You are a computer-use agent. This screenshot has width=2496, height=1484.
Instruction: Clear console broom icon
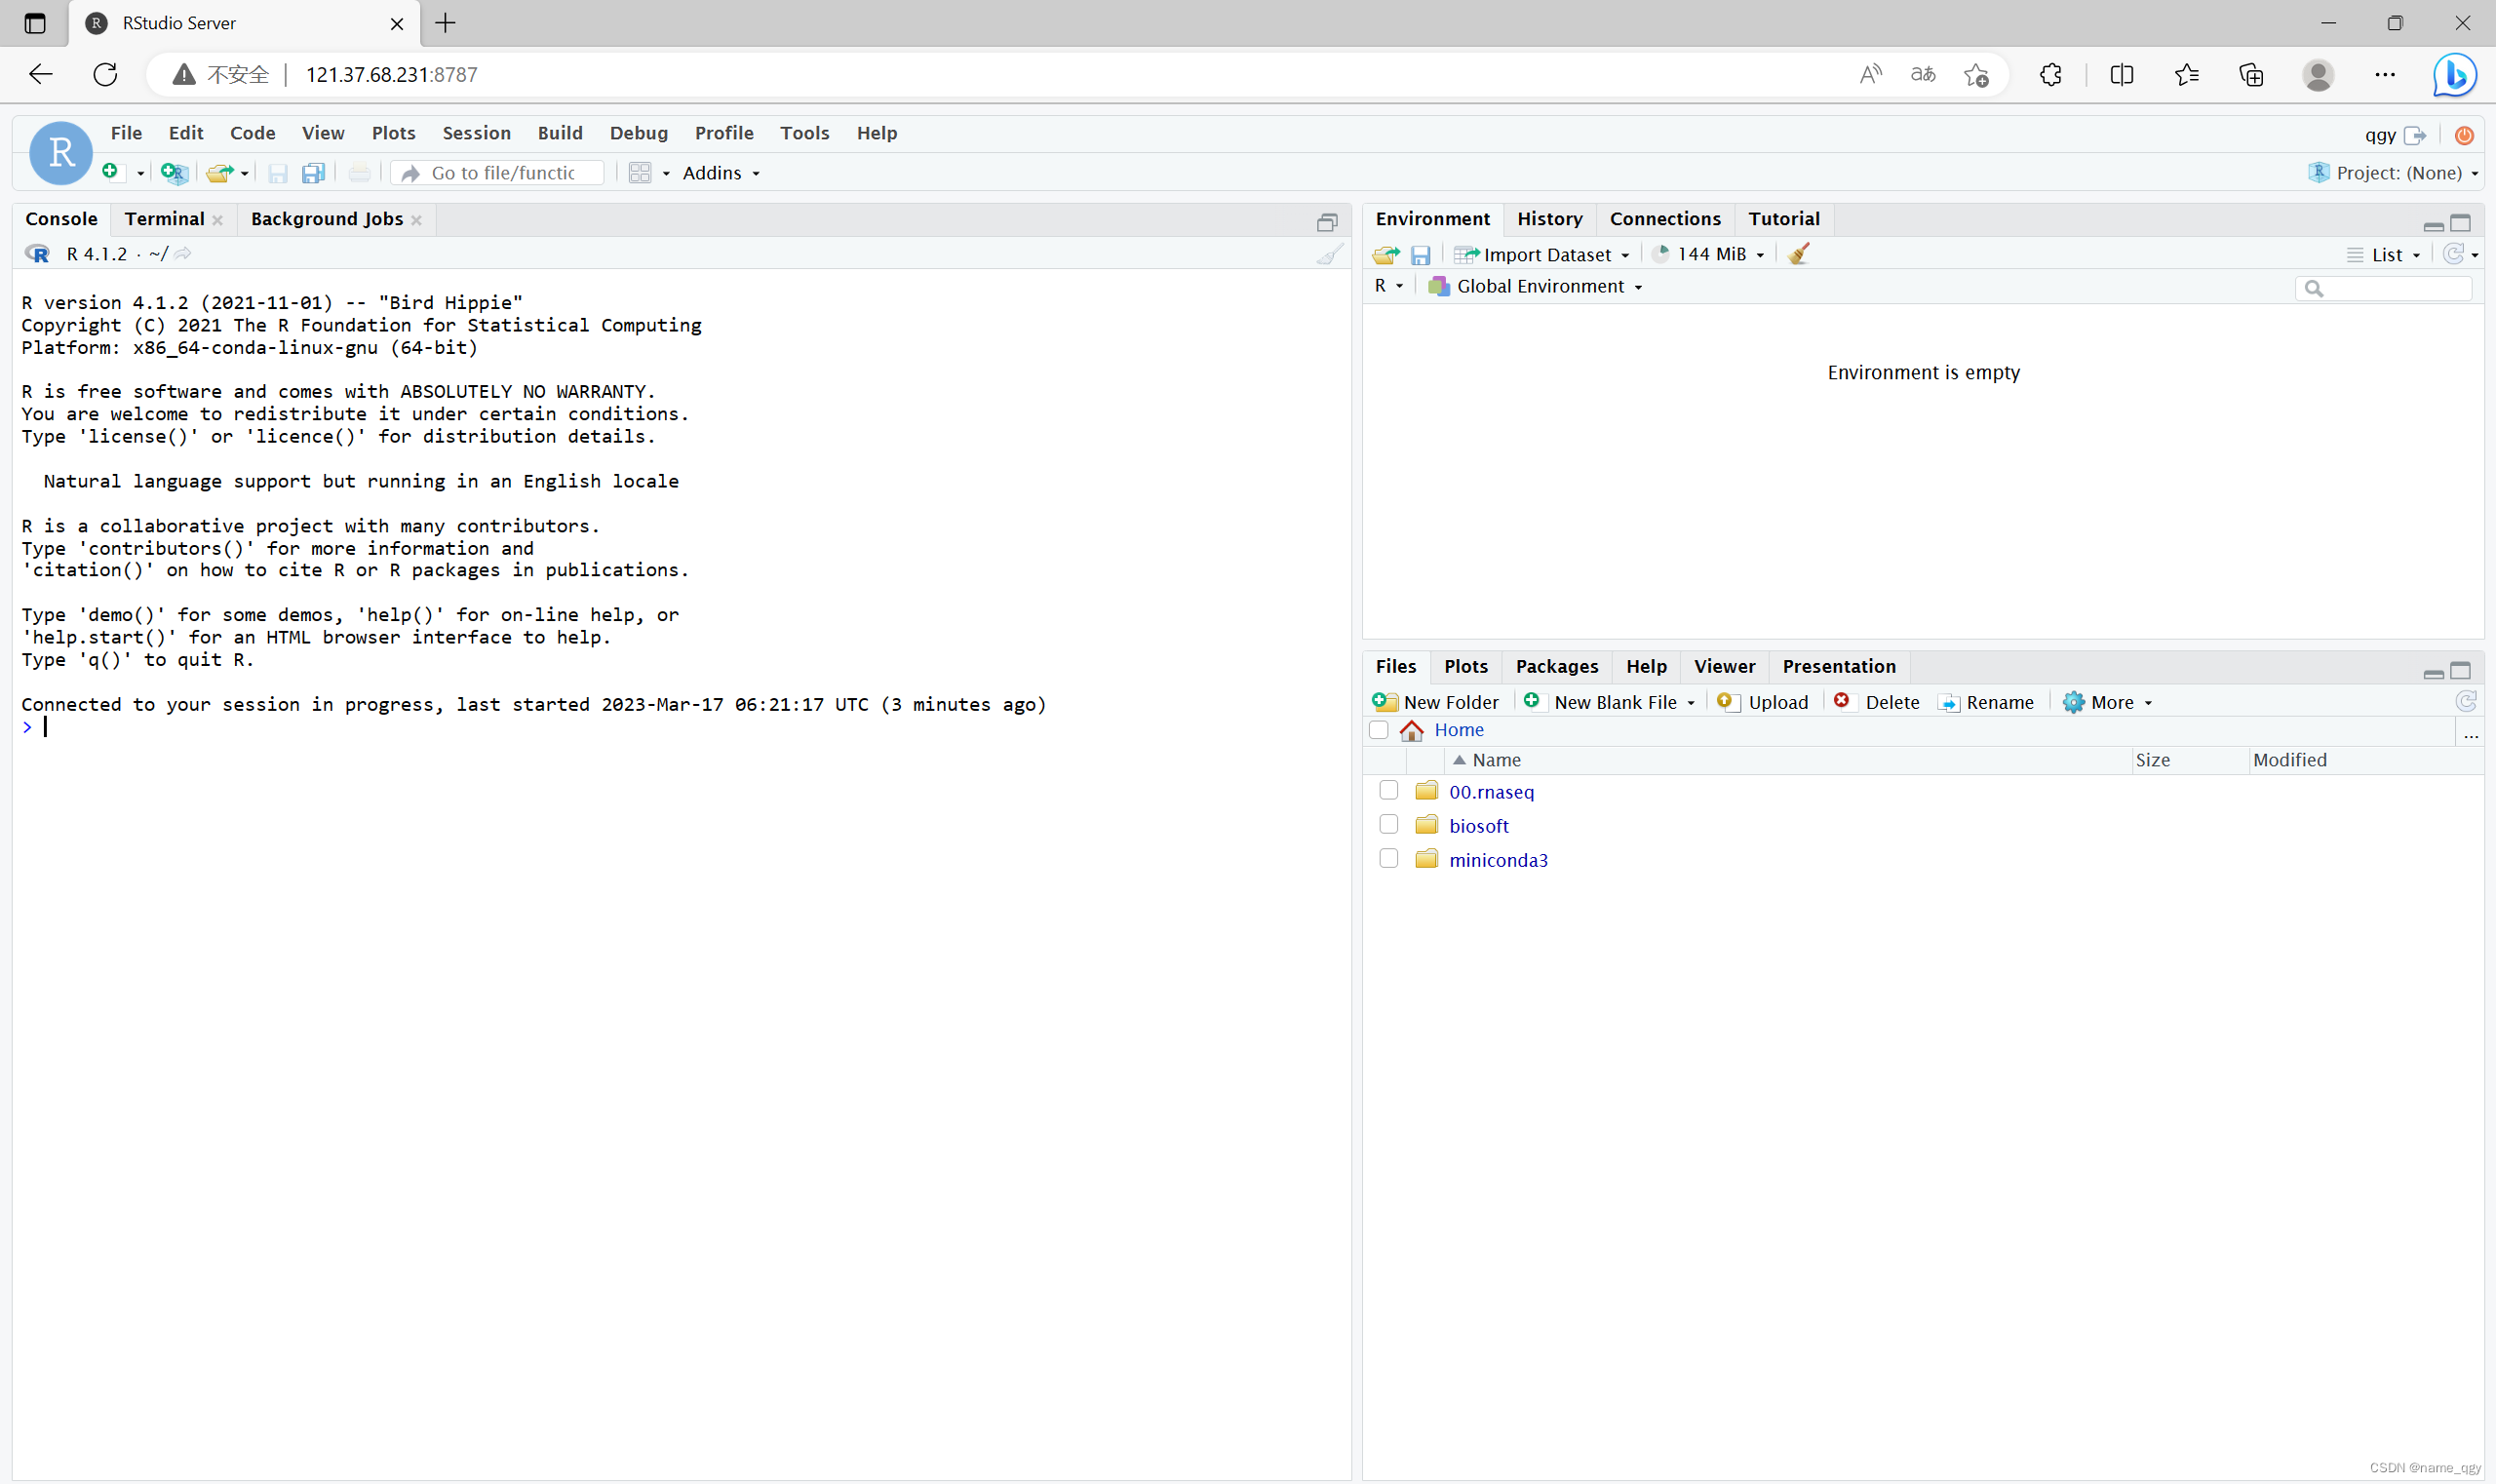(1330, 254)
